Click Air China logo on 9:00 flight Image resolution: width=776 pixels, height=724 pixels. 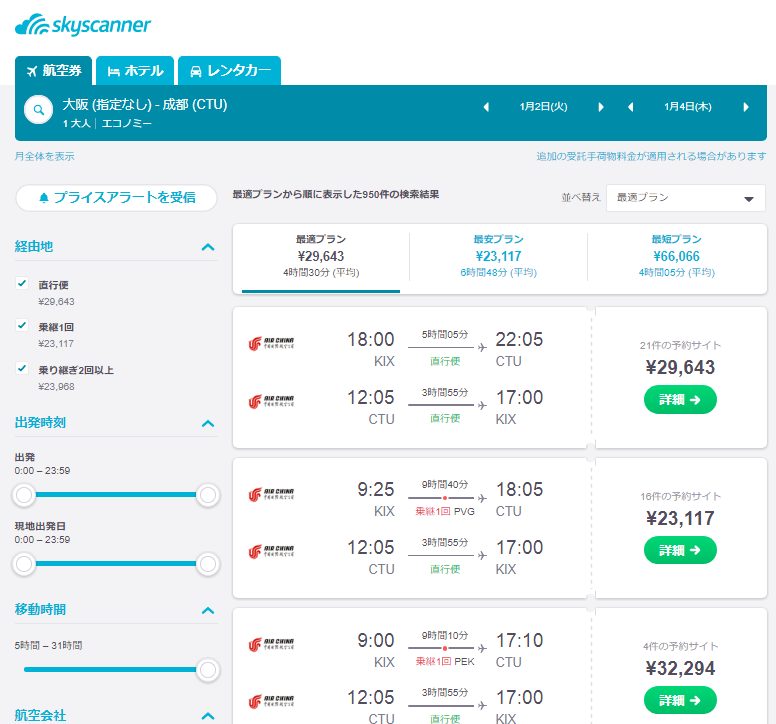[x=271, y=644]
